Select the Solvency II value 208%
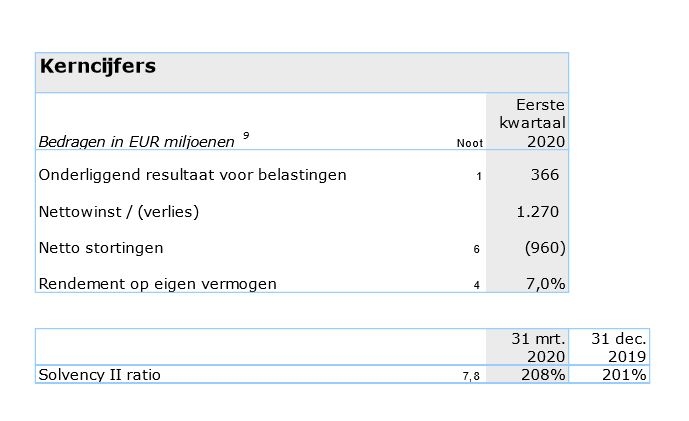 point(546,375)
